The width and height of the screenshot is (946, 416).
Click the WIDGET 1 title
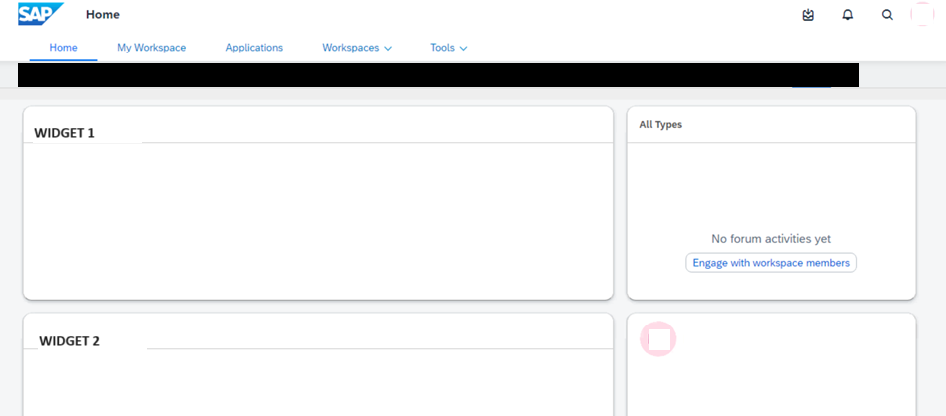point(65,133)
